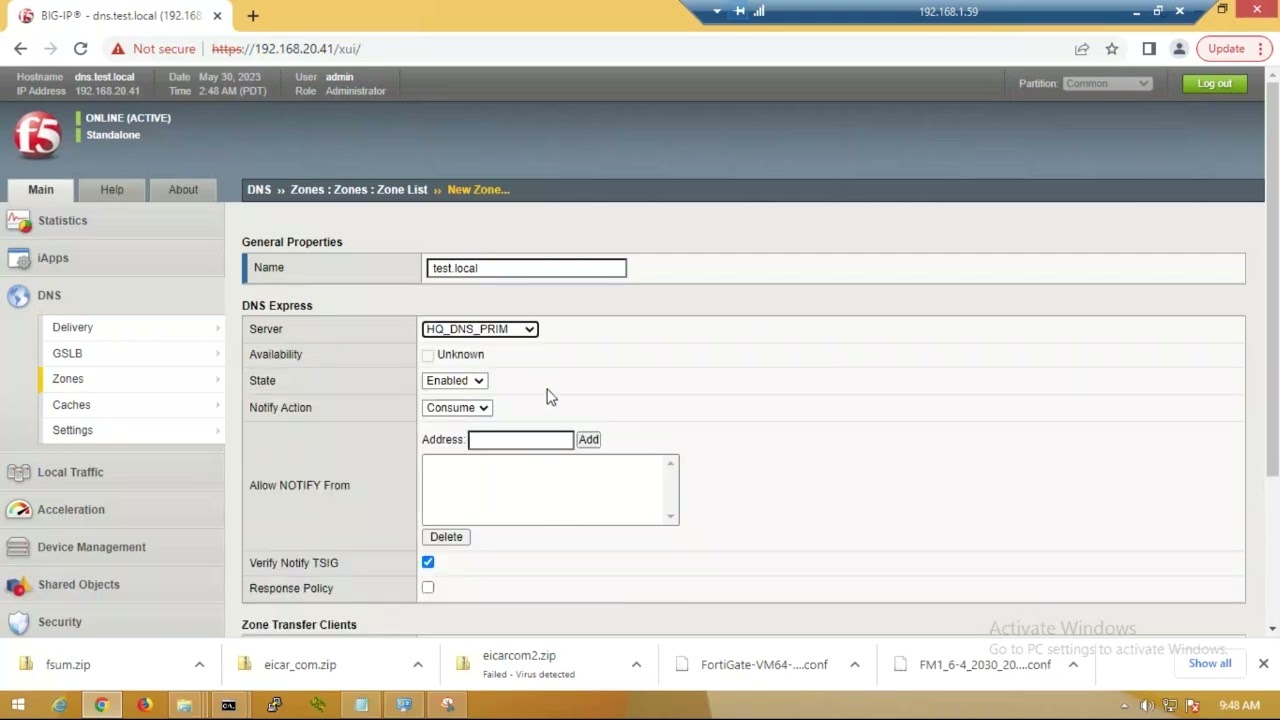Screen dimensions: 1280x720
Task: Open a new browser tab
Action: pyautogui.click(x=252, y=16)
